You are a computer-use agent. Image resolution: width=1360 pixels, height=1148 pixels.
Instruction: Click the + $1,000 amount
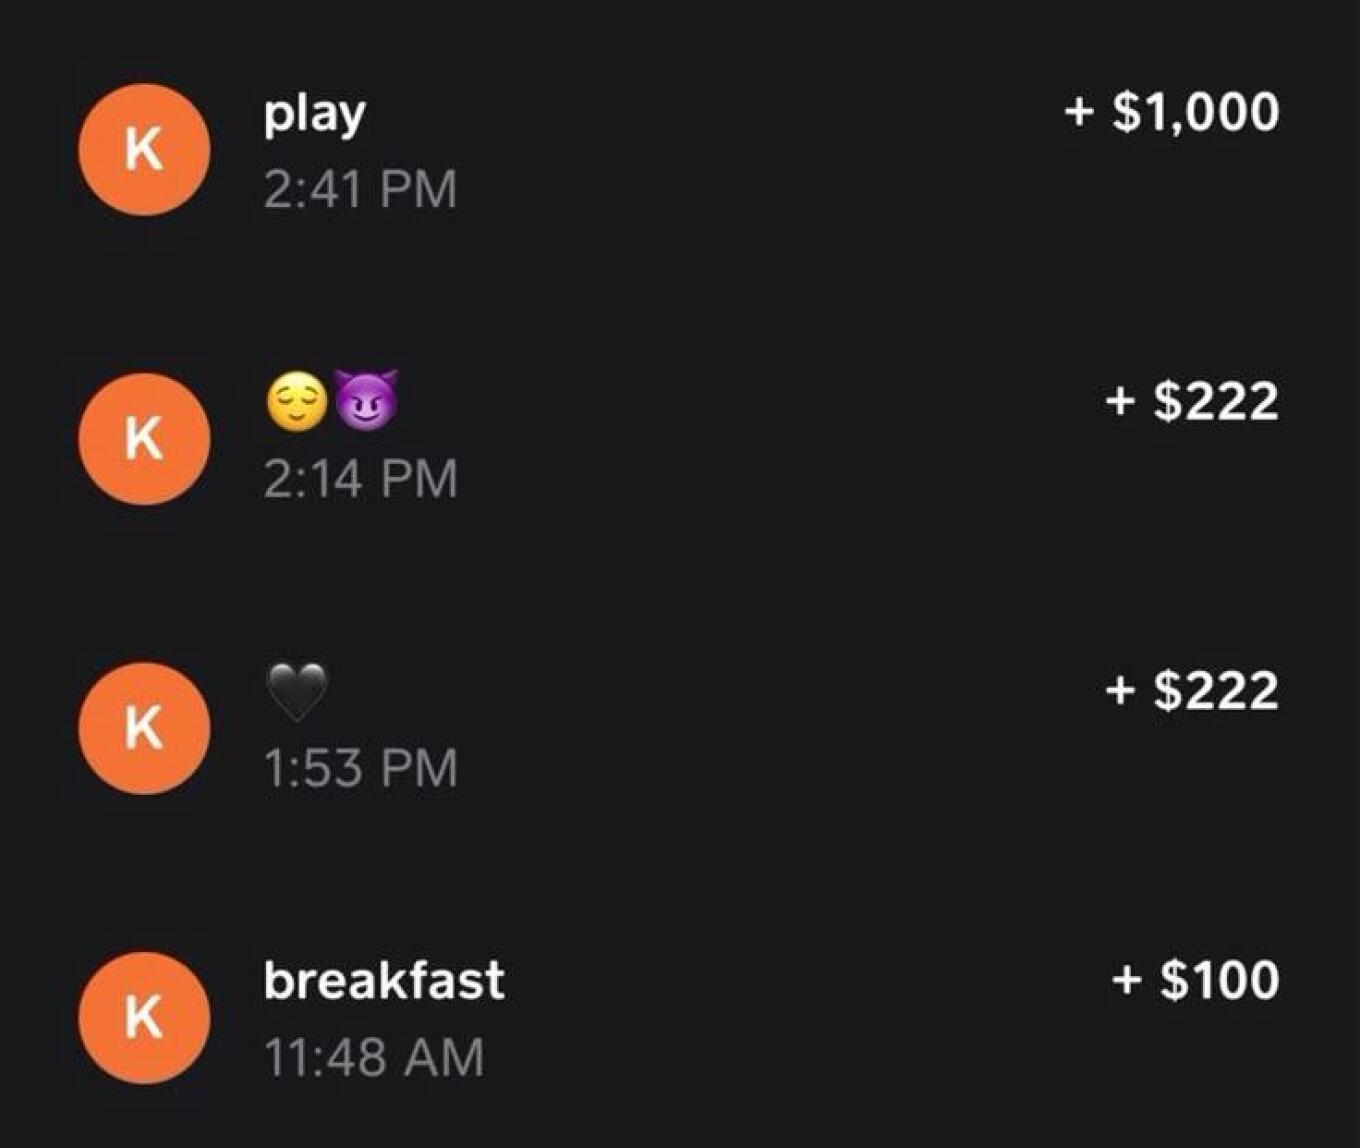click(x=1171, y=111)
